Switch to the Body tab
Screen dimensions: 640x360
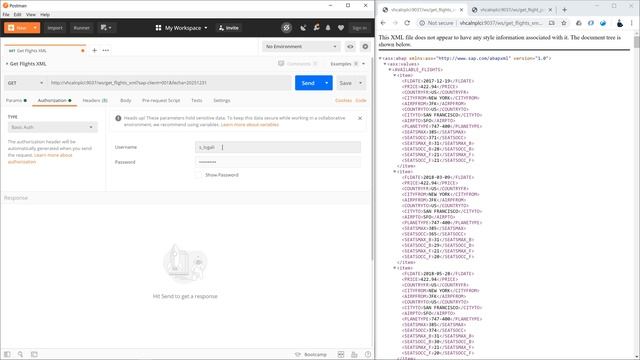(x=126, y=100)
